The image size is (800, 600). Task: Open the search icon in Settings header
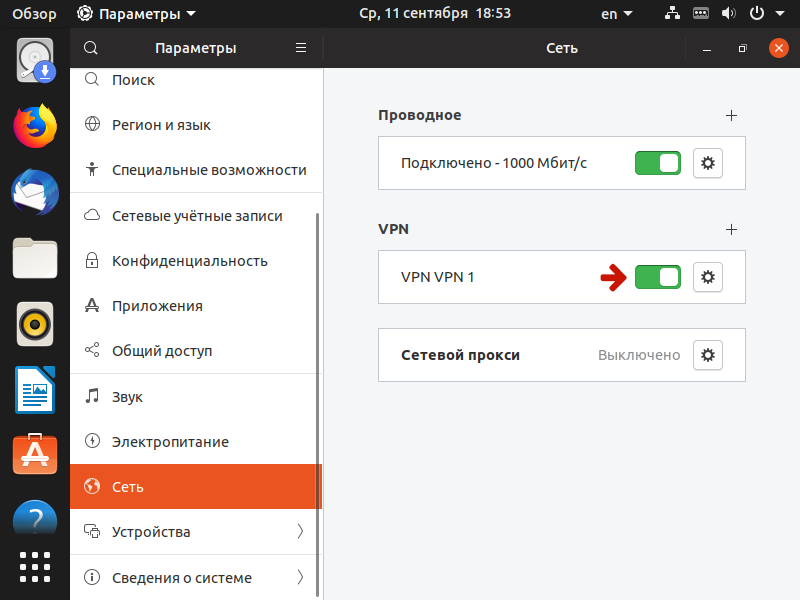tap(91, 48)
